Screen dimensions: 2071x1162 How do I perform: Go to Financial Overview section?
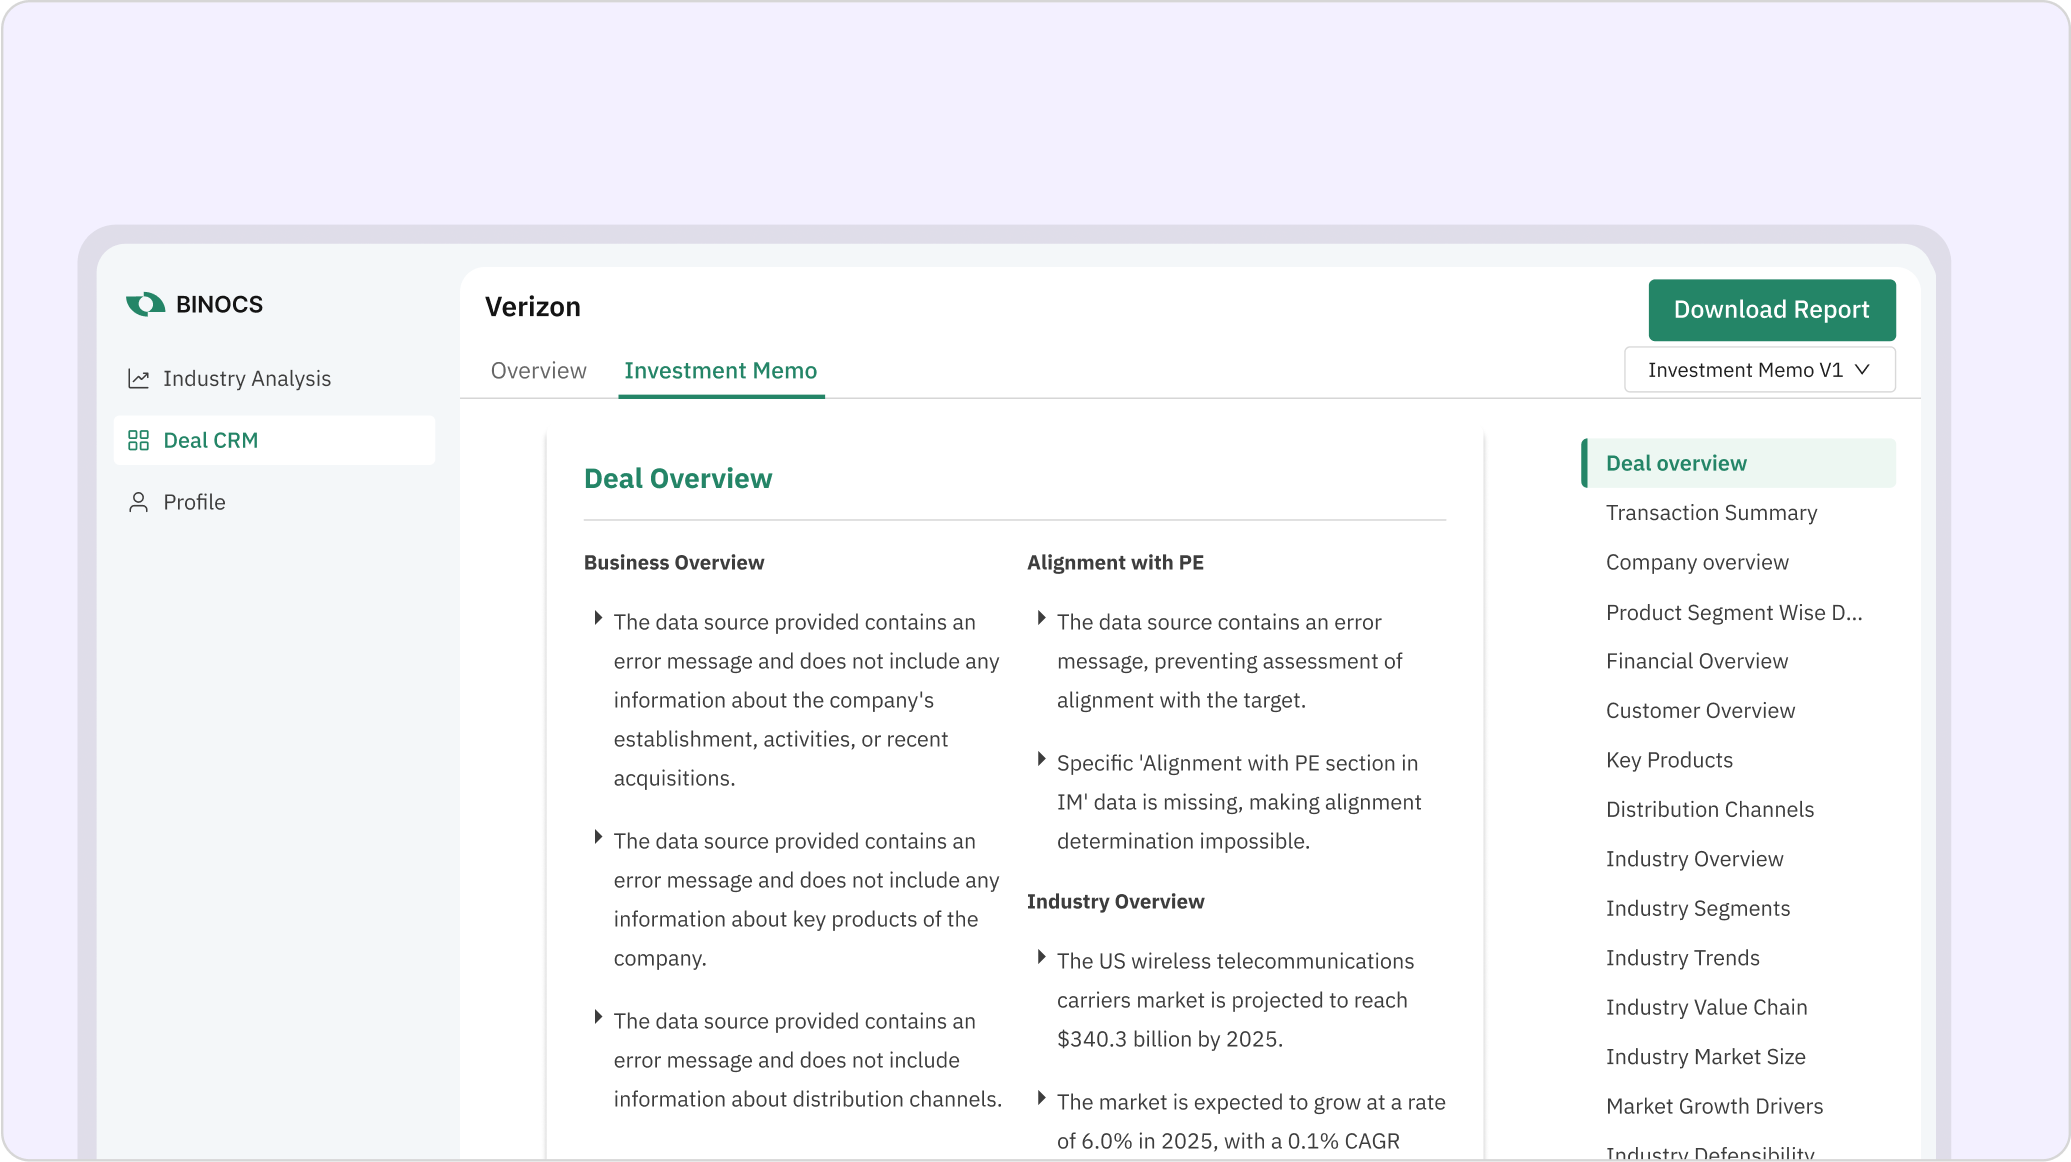(x=1697, y=661)
